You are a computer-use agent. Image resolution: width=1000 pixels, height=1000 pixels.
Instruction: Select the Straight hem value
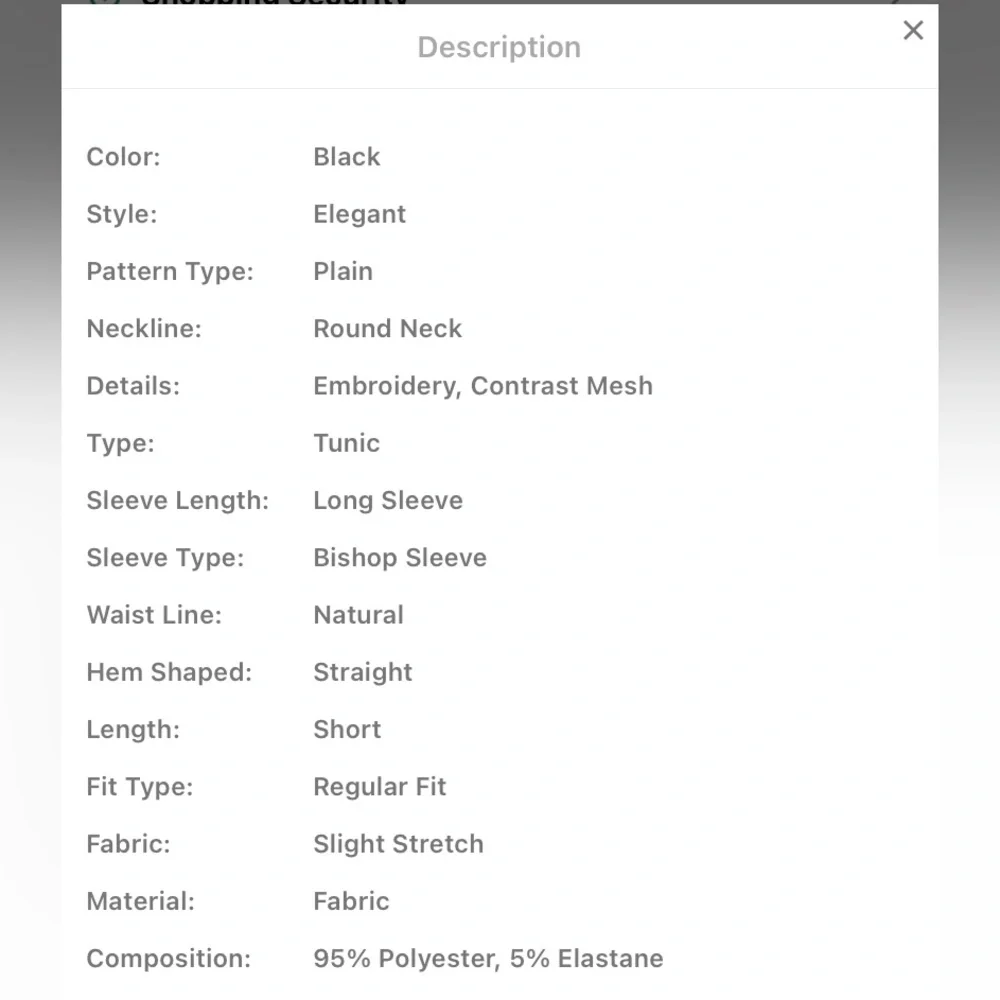point(363,672)
